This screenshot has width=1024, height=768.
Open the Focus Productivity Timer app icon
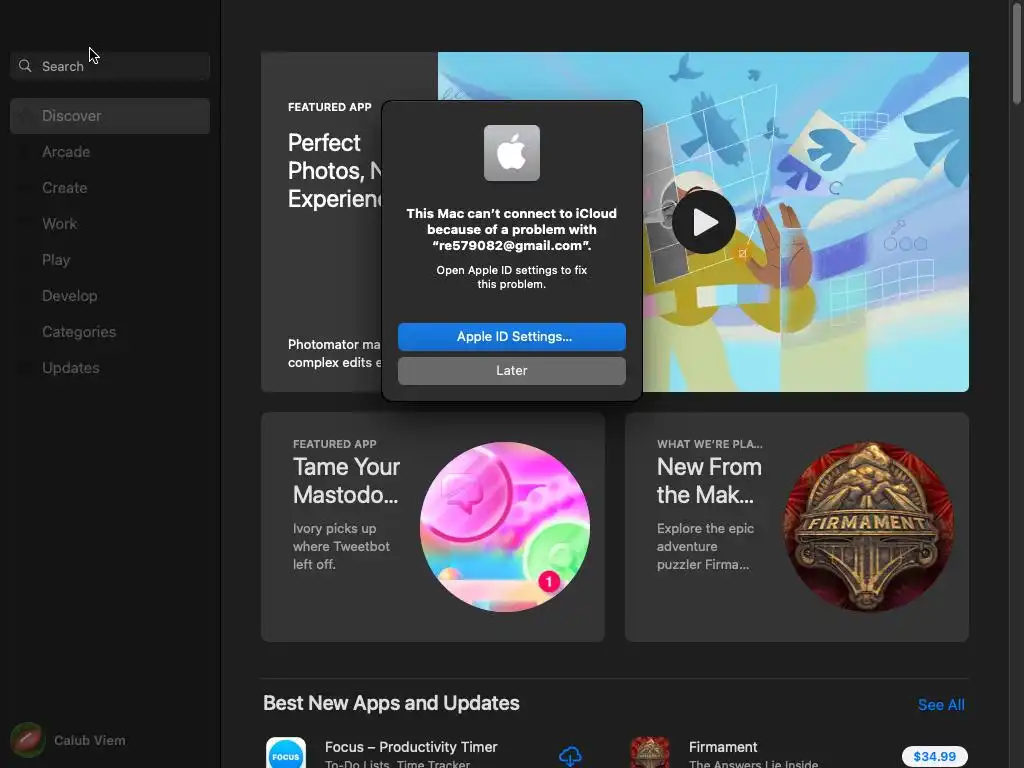pos(286,752)
